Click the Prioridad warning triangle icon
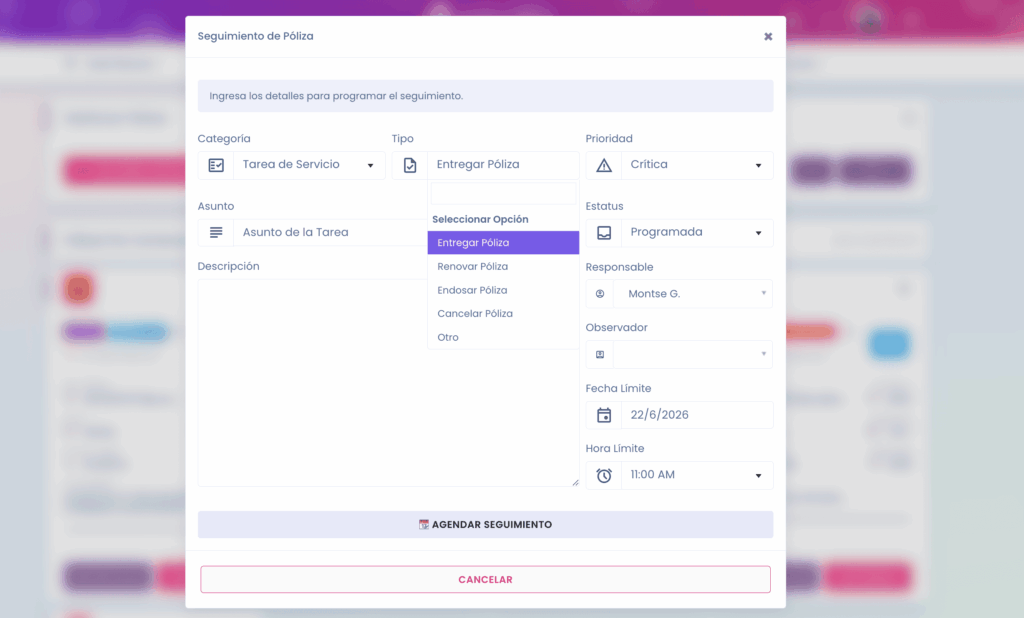1024x618 pixels. (x=604, y=165)
